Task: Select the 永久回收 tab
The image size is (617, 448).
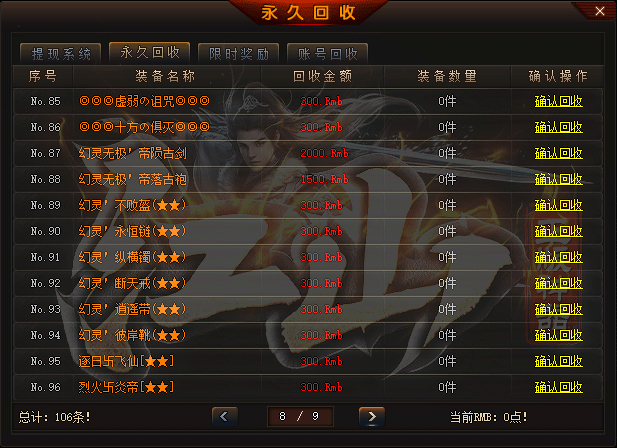Action: pos(150,52)
